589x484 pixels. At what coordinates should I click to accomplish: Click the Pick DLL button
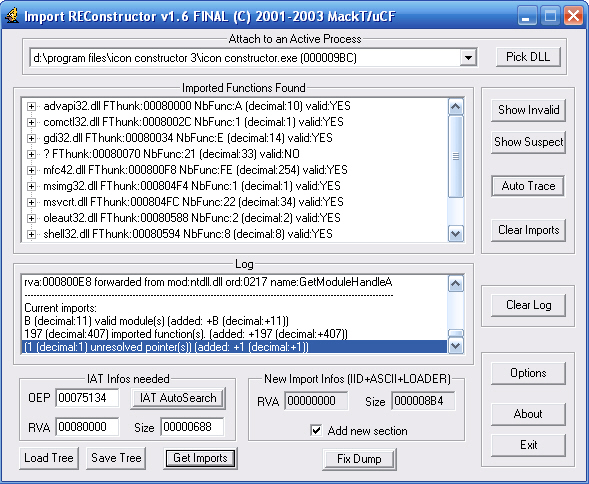tap(528, 57)
